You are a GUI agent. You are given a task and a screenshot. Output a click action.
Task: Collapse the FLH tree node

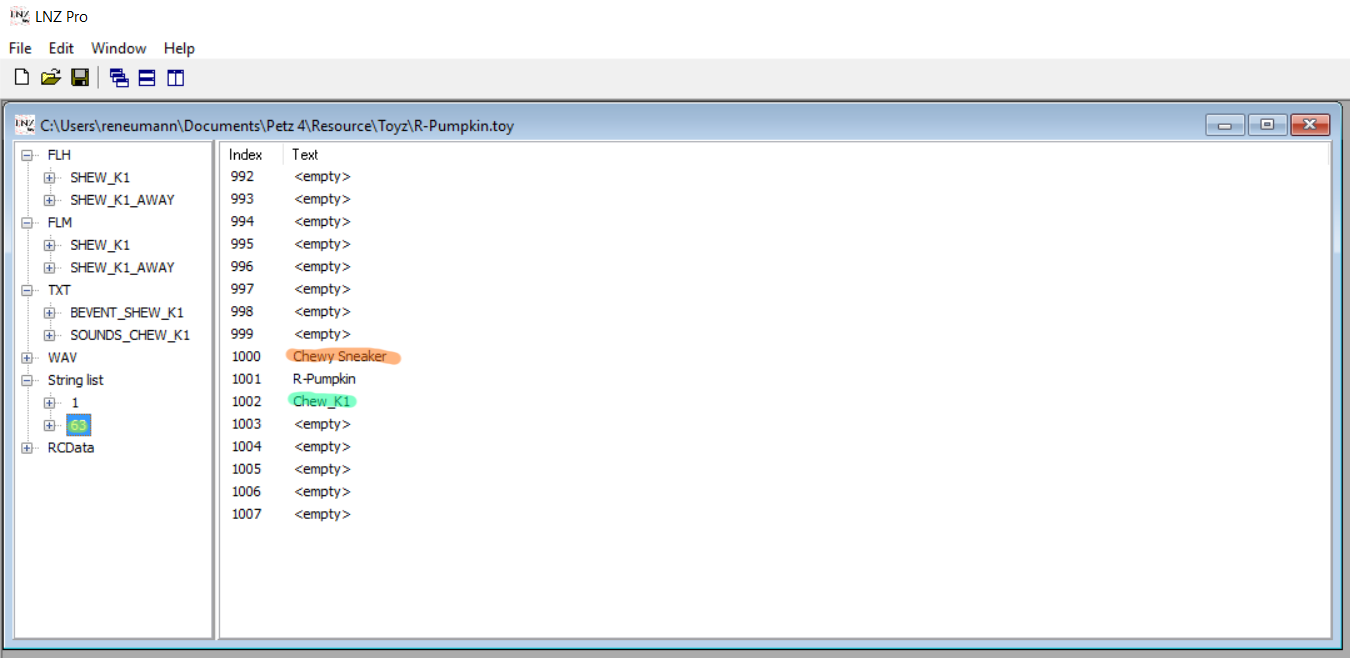27,155
